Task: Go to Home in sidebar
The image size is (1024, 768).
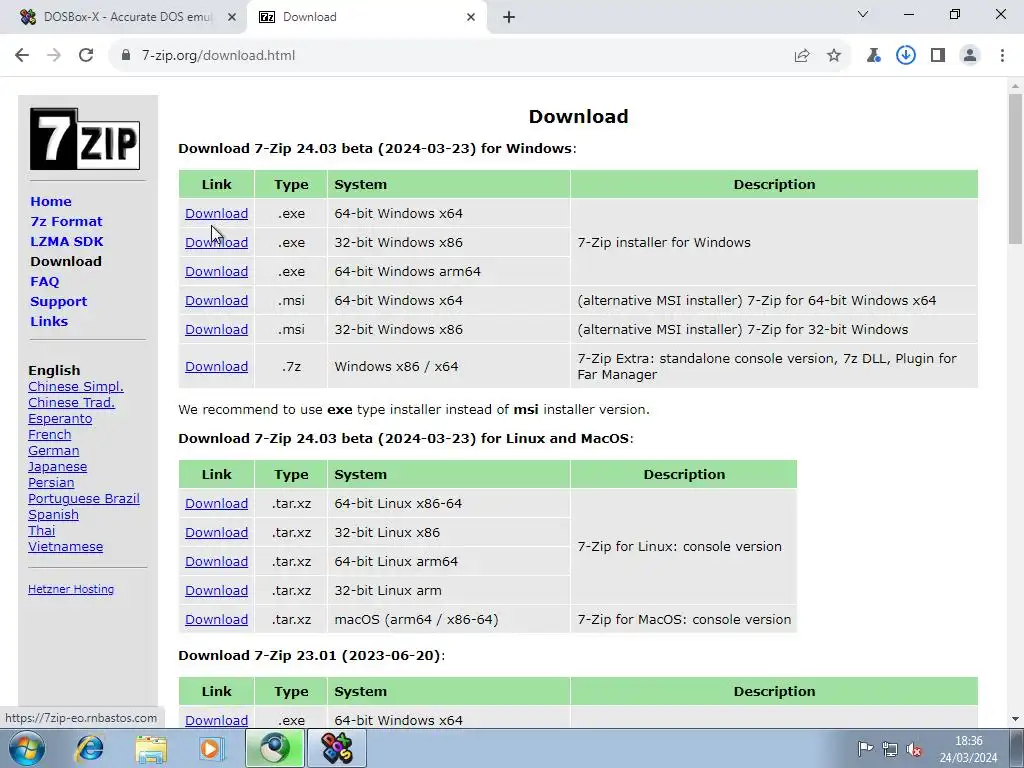Action: [x=51, y=201]
